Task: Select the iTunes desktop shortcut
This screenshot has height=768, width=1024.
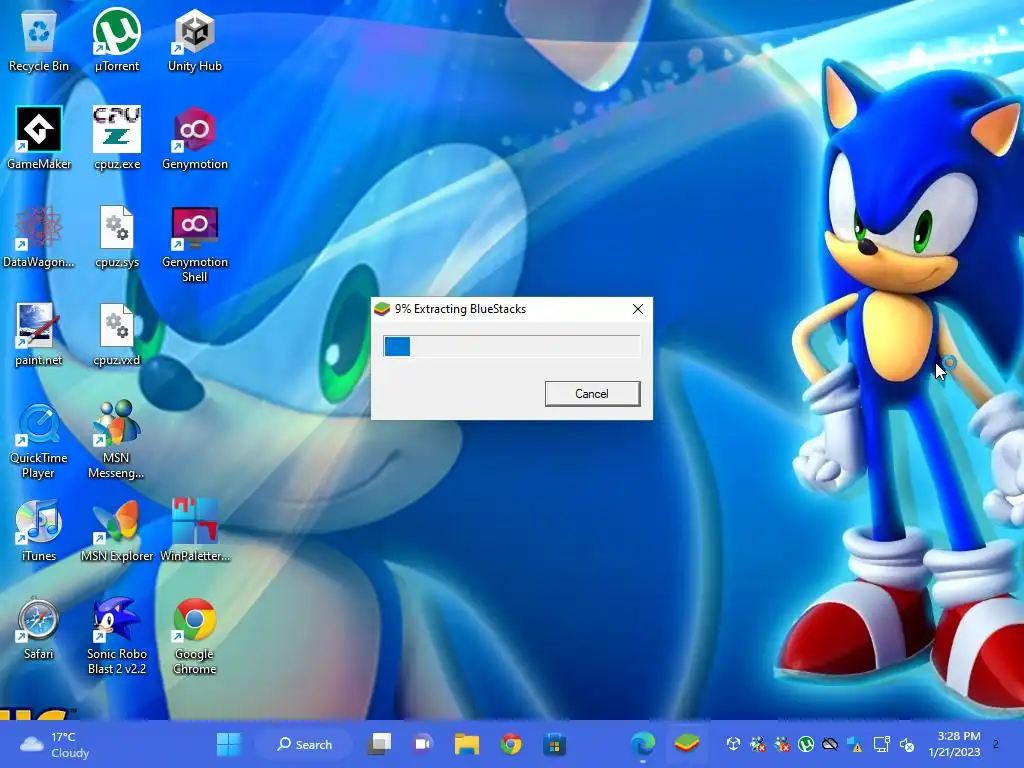Action: point(39,530)
